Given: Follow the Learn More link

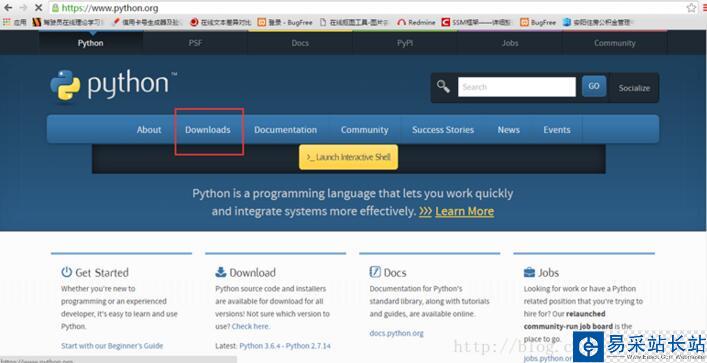Looking at the screenshot, I should pyautogui.click(x=464, y=211).
